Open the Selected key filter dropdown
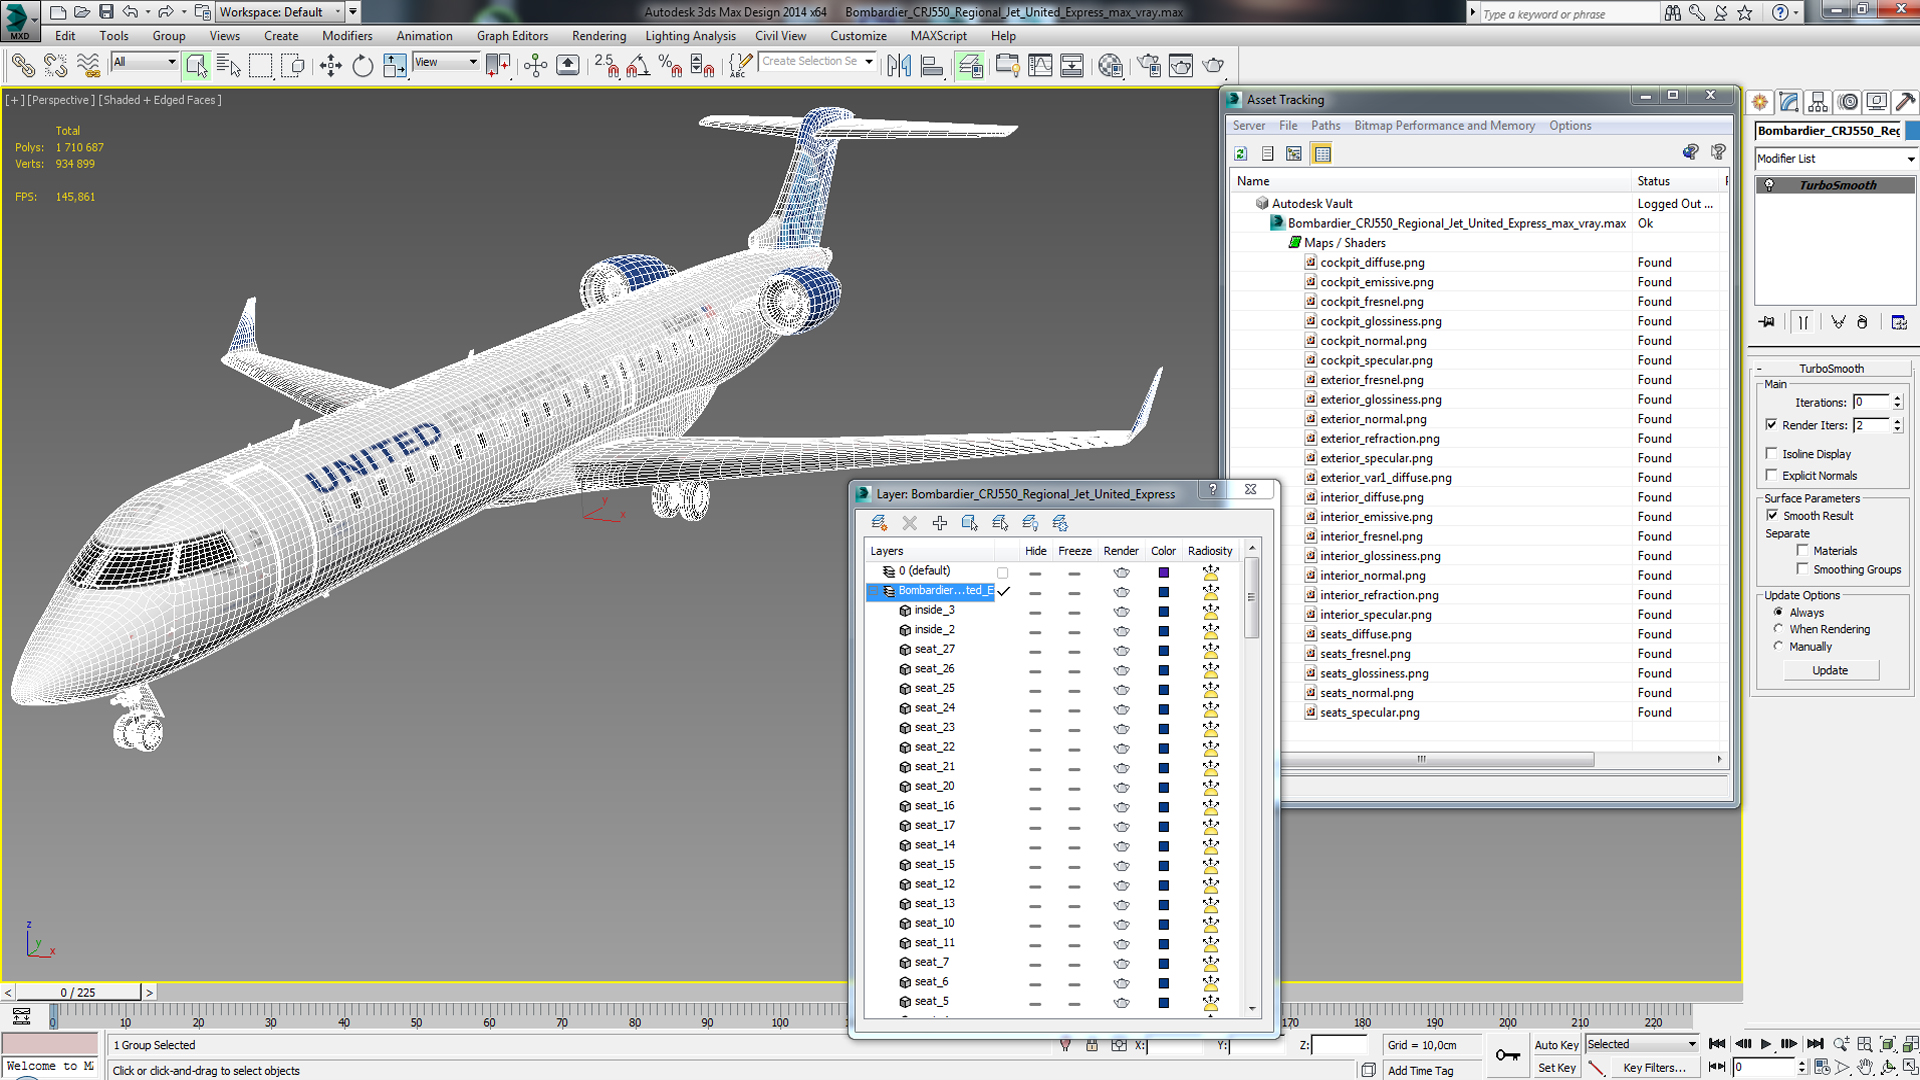This screenshot has width=1920, height=1080. 1642,1044
